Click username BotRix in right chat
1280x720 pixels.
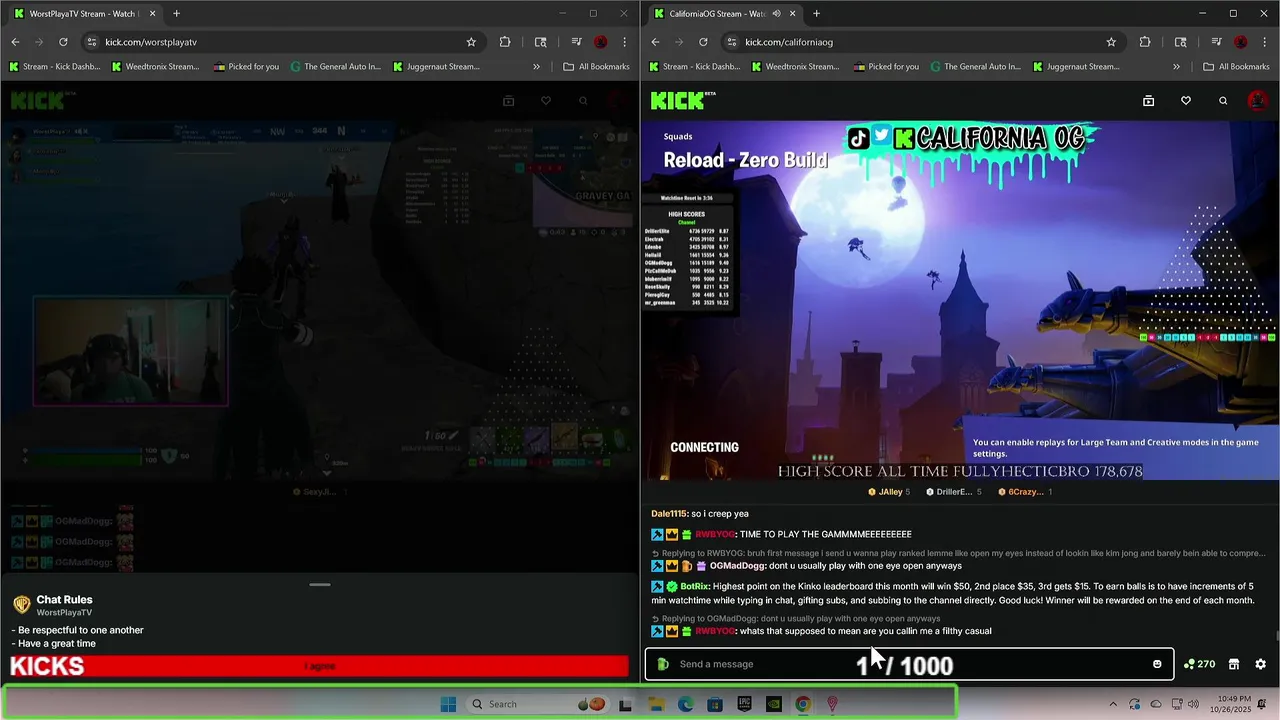pyautogui.click(x=694, y=586)
